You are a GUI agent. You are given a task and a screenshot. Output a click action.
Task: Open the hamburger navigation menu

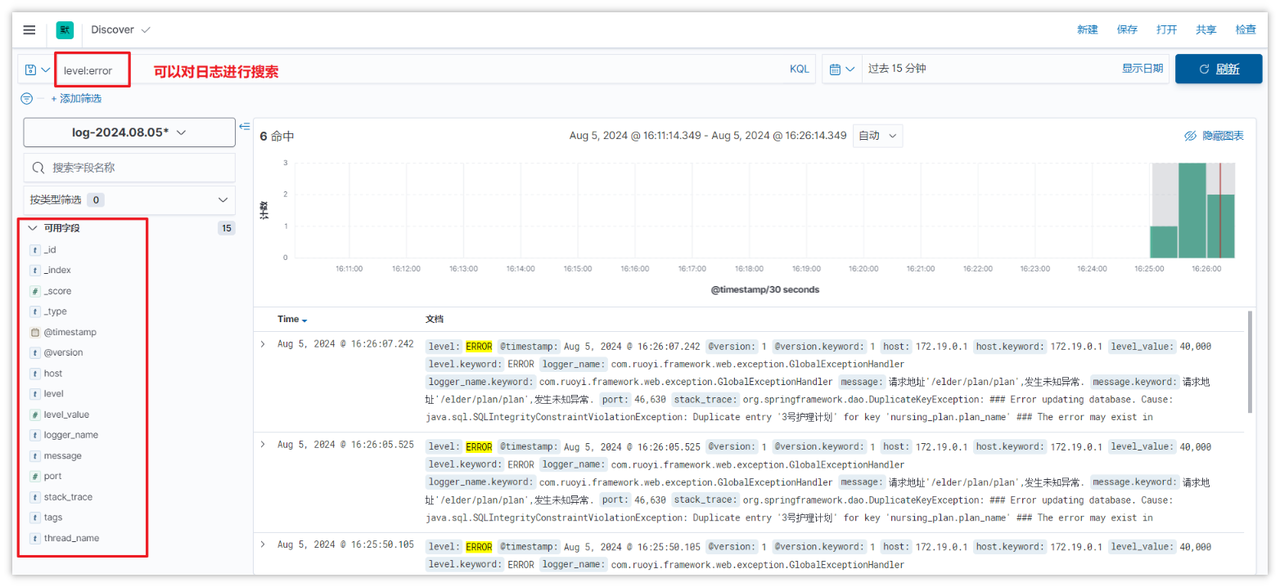tap(29, 30)
